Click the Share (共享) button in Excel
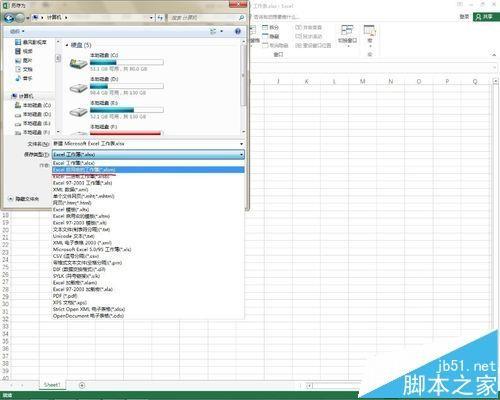Screen dimensions: 500x400 pos(485,17)
